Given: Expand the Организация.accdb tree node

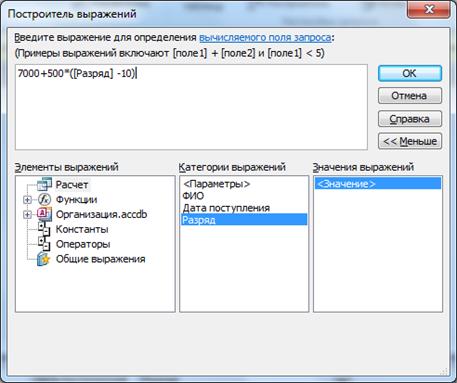Looking at the screenshot, I should [x=27, y=214].
